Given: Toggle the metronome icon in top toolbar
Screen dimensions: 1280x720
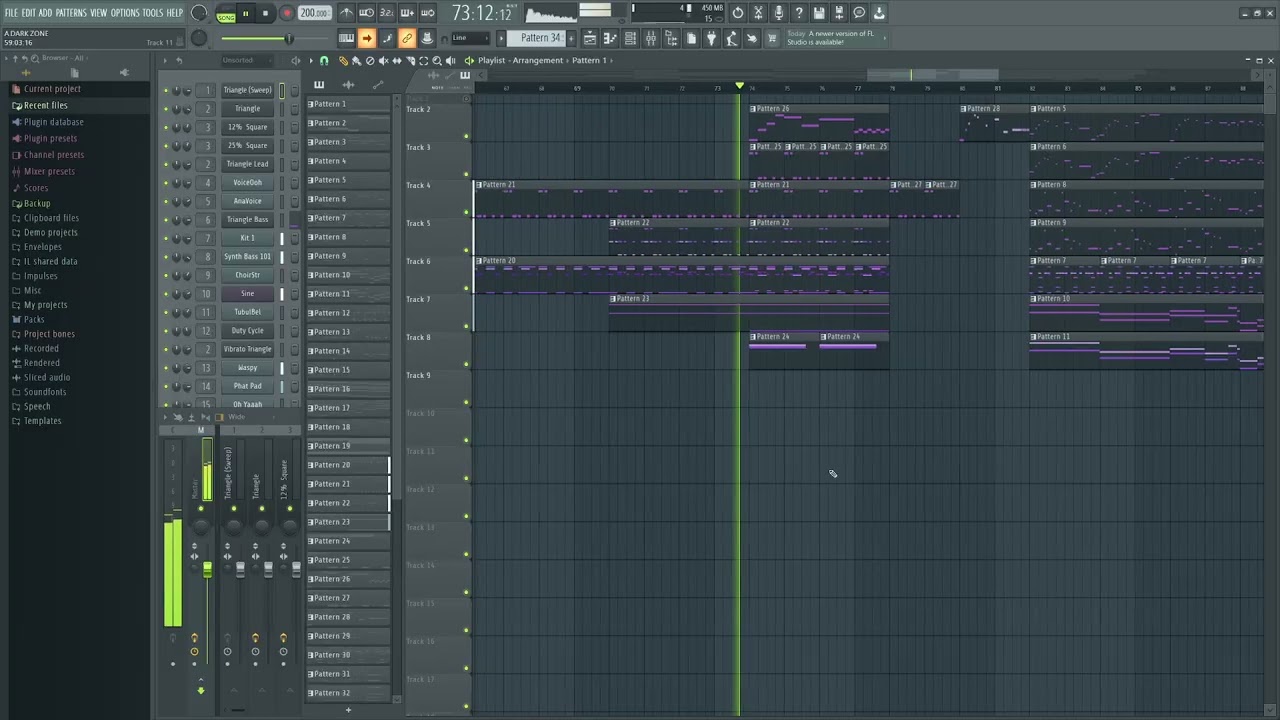Looking at the screenshot, I should [x=346, y=13].
